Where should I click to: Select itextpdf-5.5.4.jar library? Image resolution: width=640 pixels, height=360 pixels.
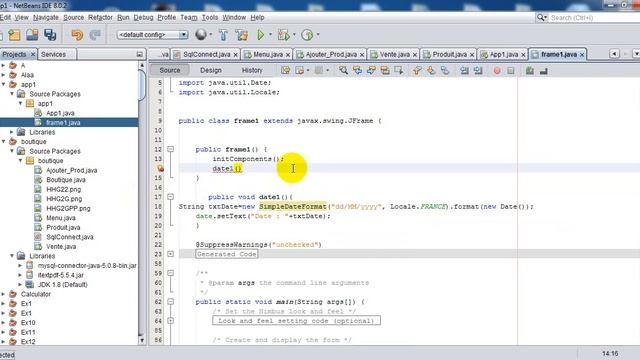click(x=61, y=275)
